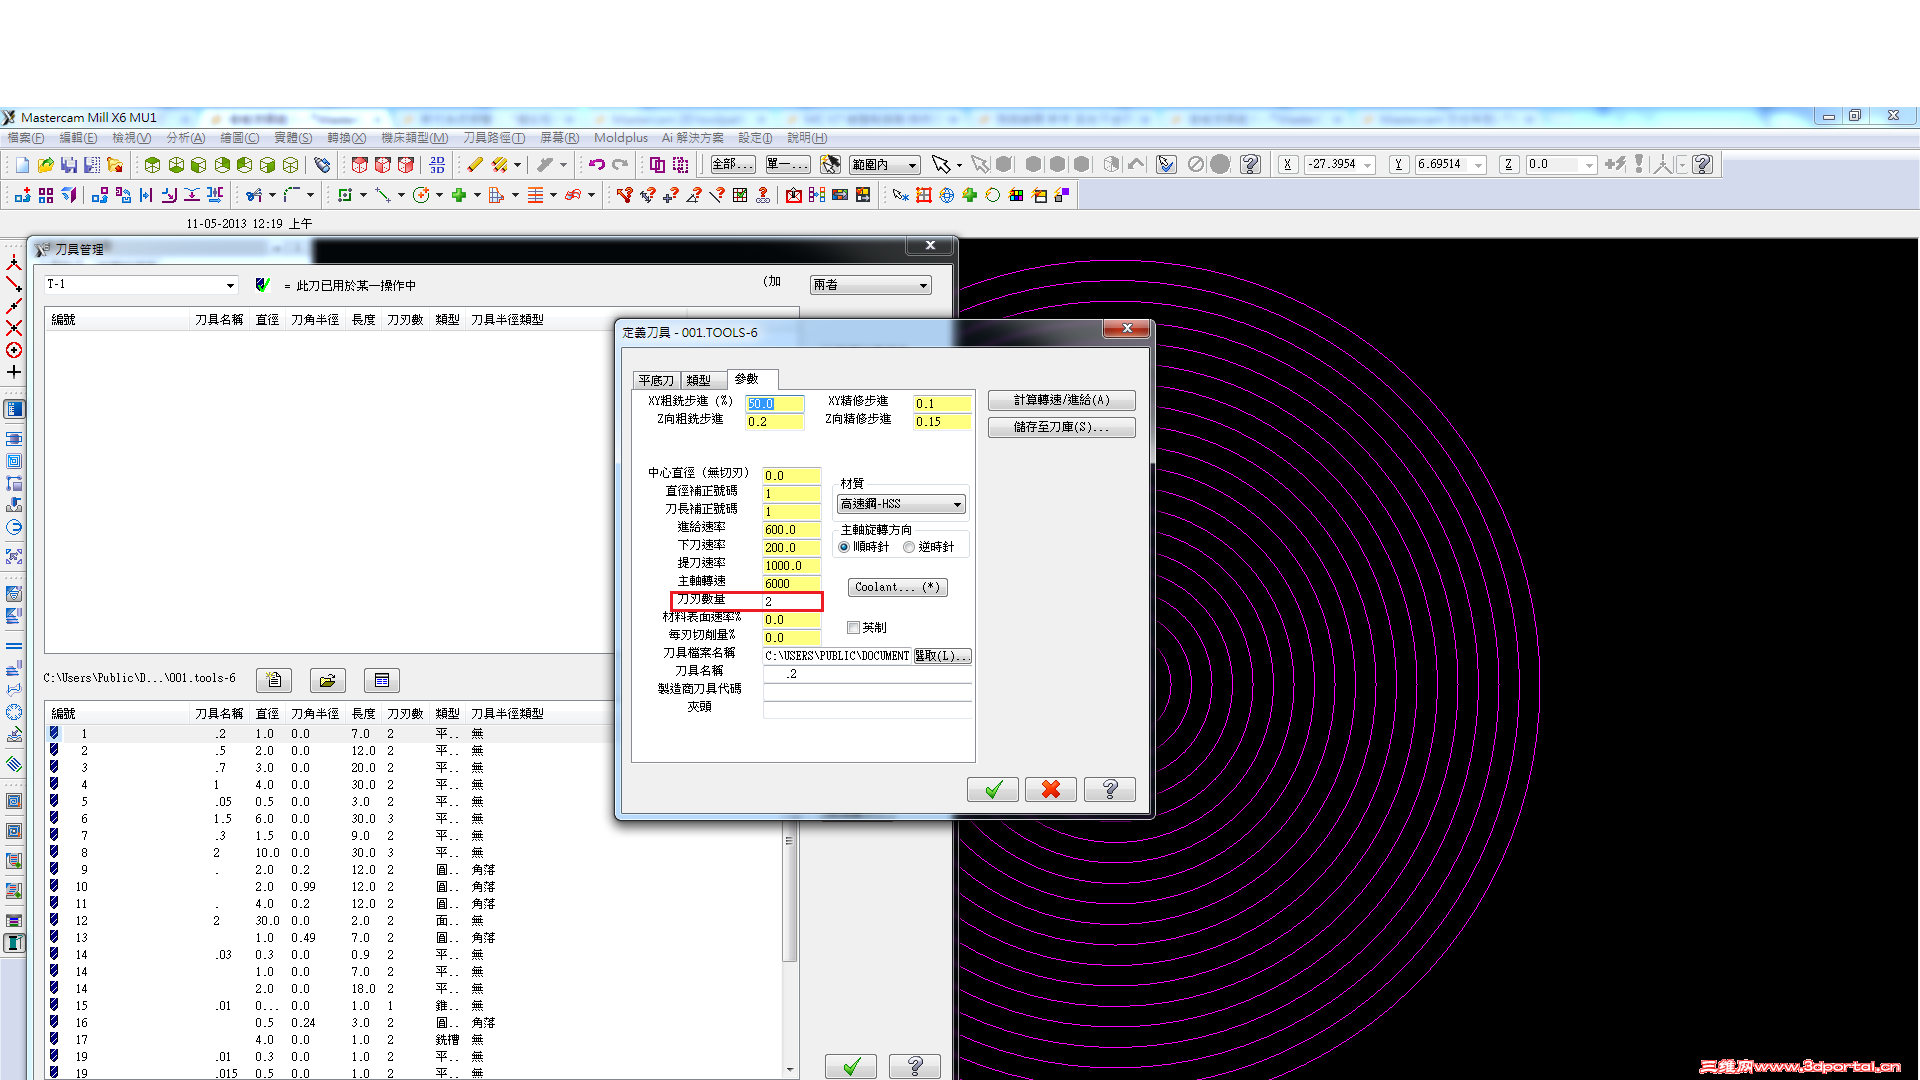Click the help question mark toolbar icon
Image resolution: width=1920 pixels, height=1080 pixels.
(1250, 165)
